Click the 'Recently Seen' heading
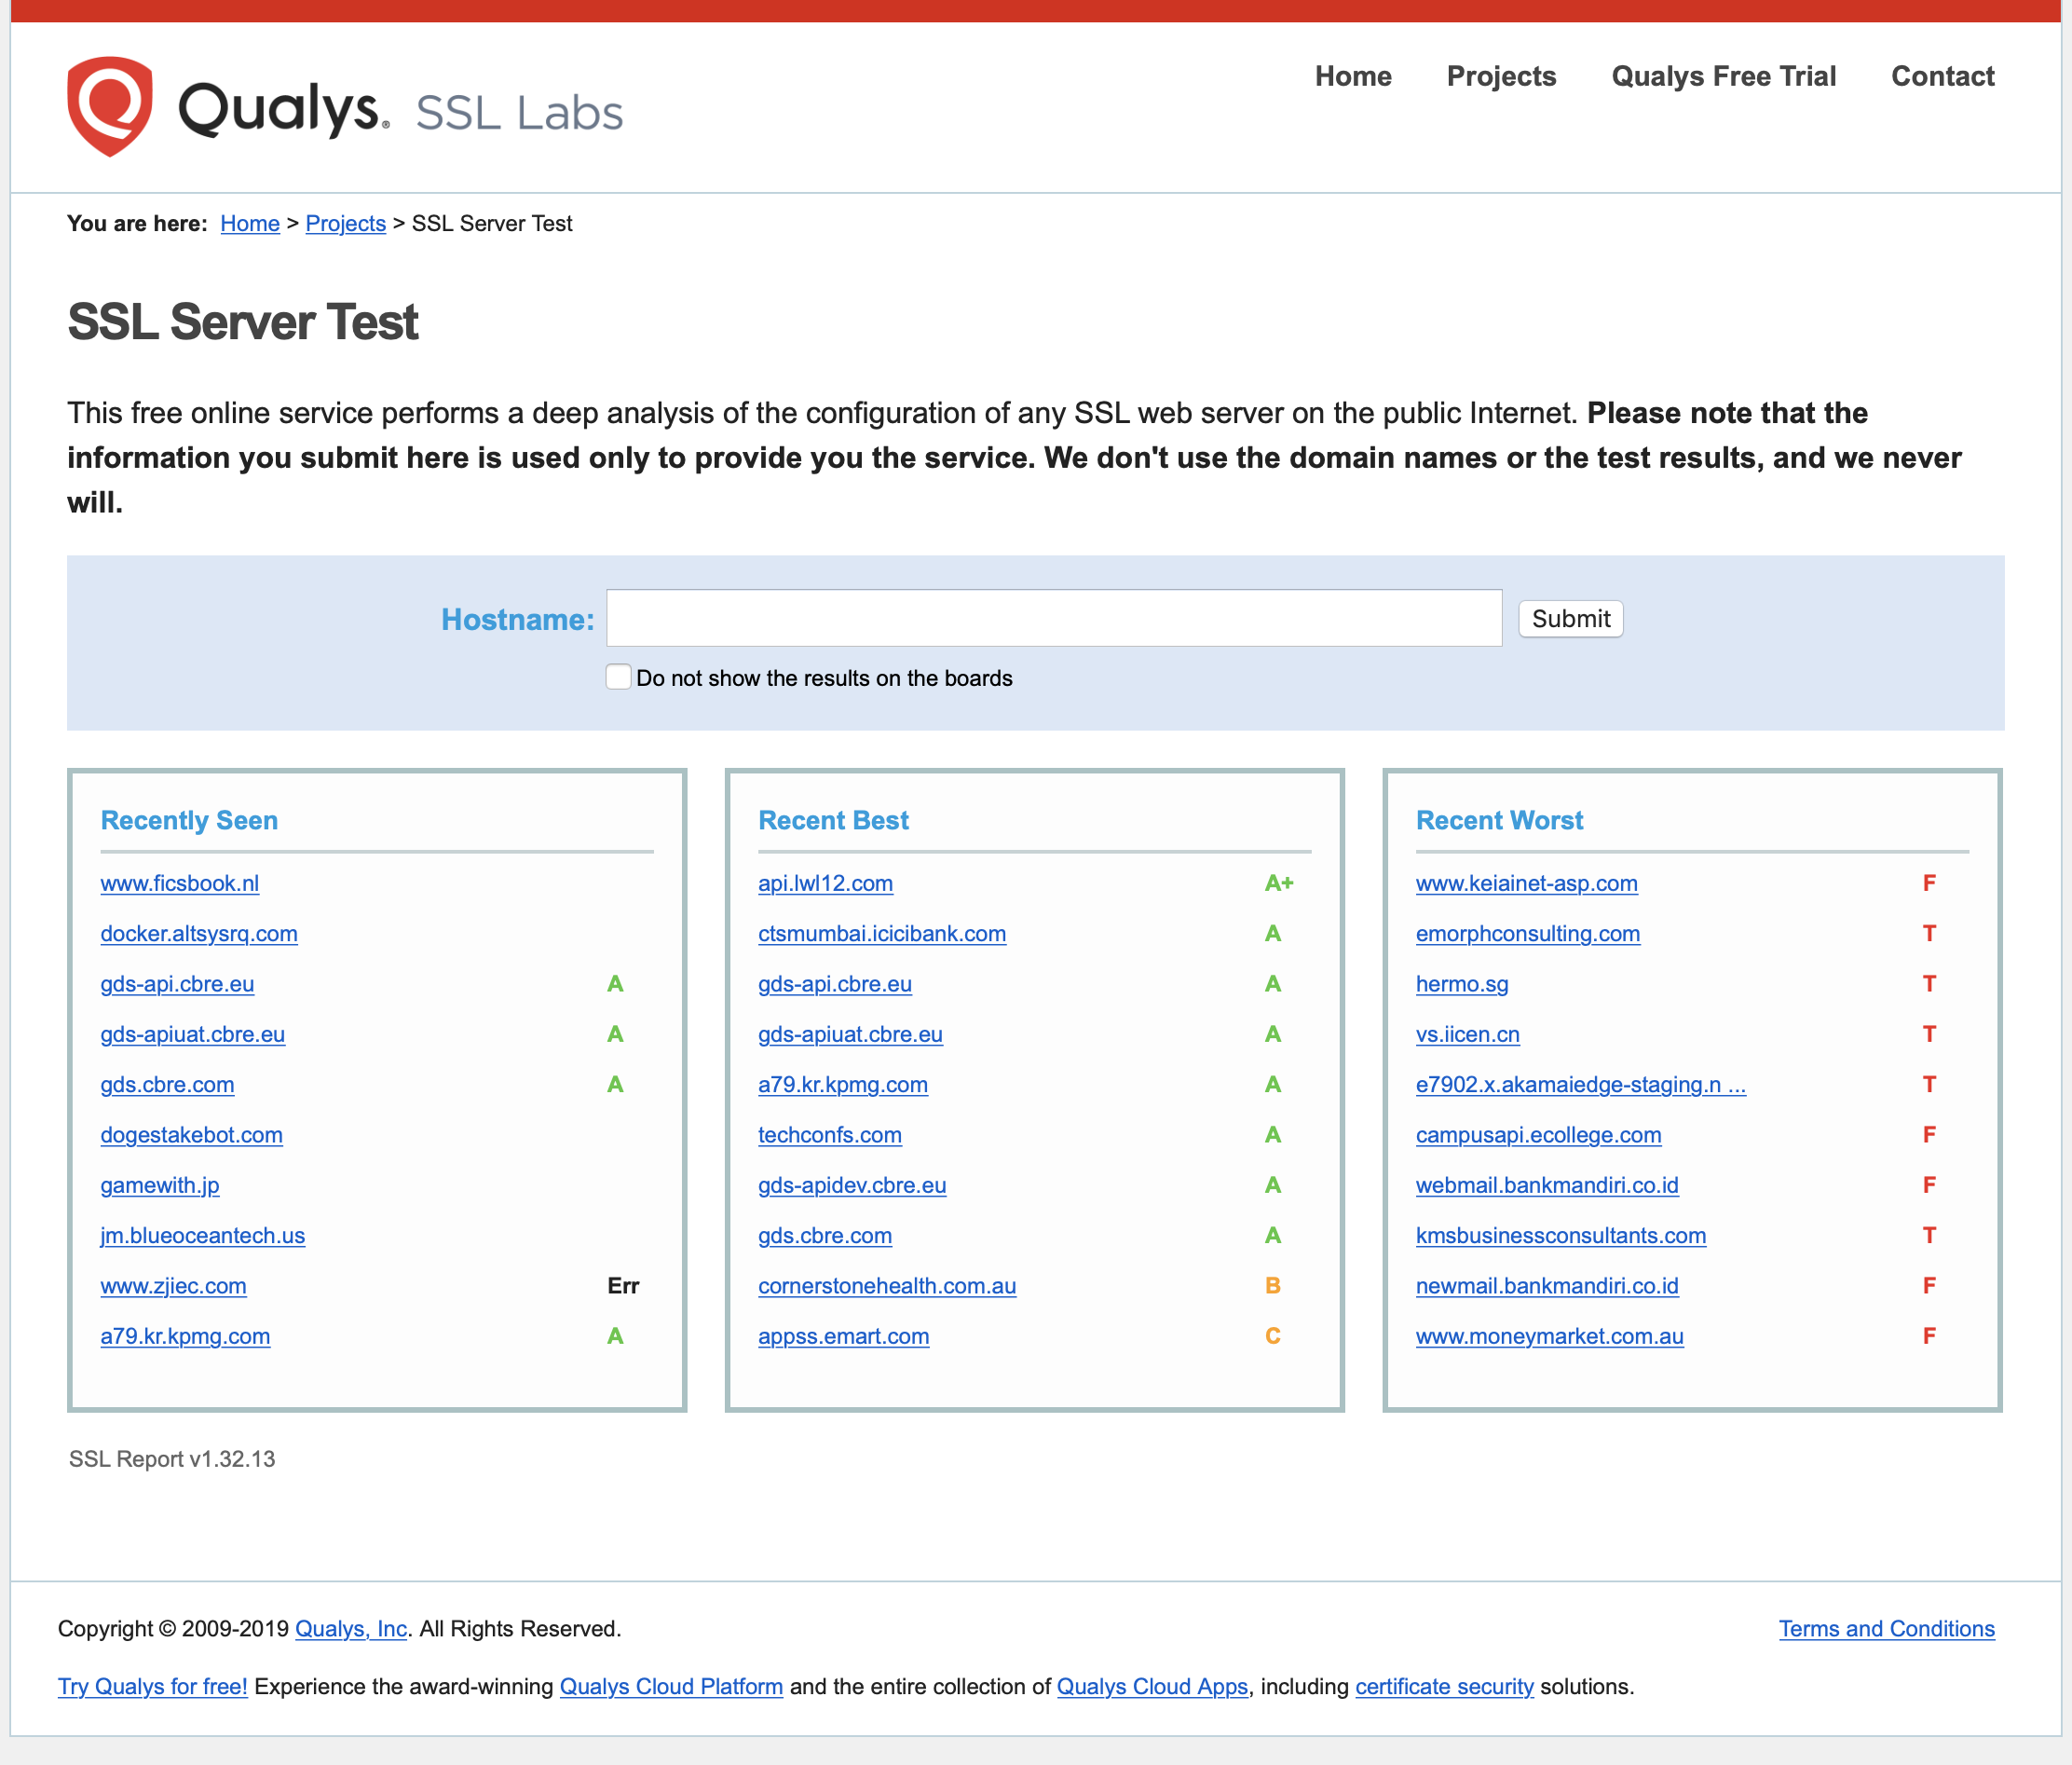The height and width of the screenshot is (1765, 2072). 189,820
